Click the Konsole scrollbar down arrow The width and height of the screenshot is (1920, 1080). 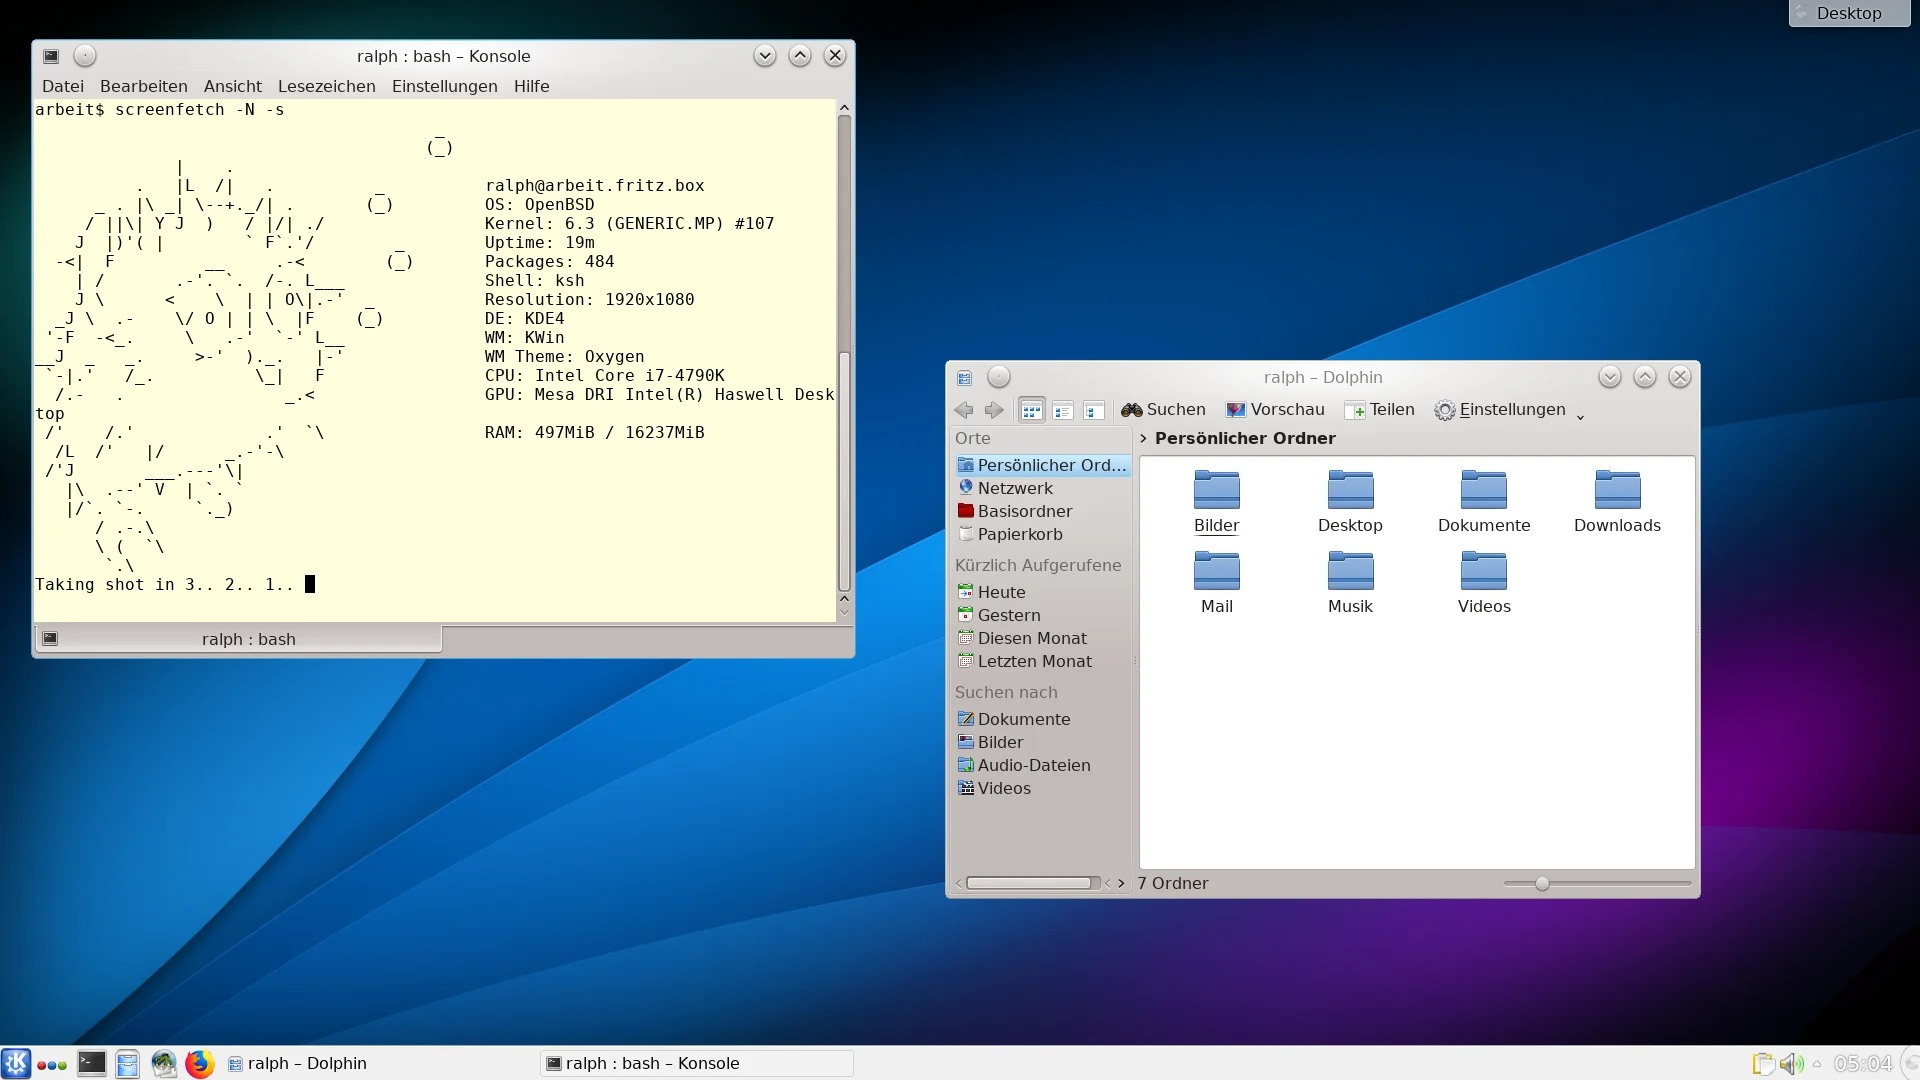(x=845, y=611)
